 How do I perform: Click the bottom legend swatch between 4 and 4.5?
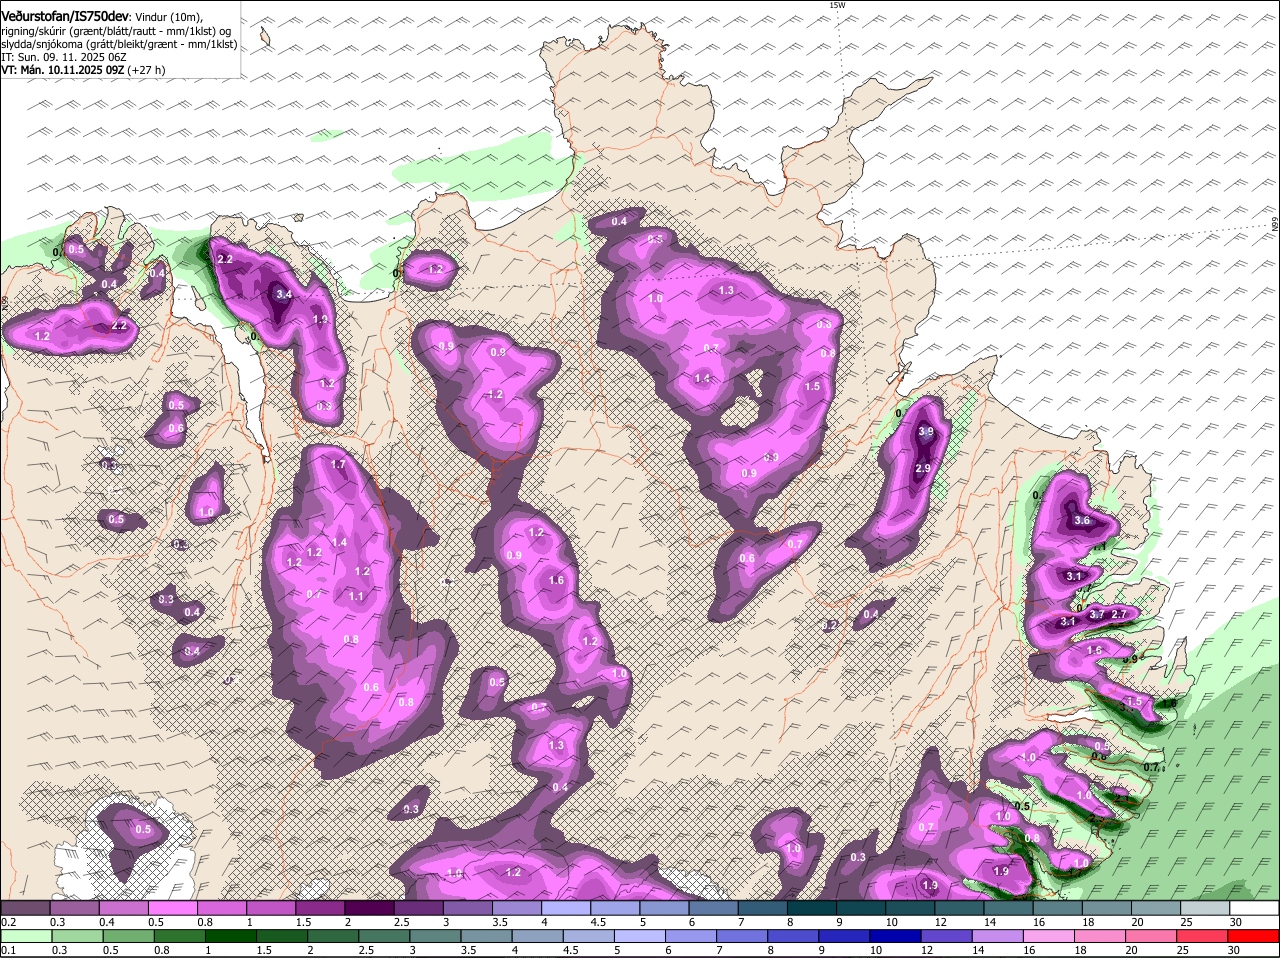(x=538, y=936)
